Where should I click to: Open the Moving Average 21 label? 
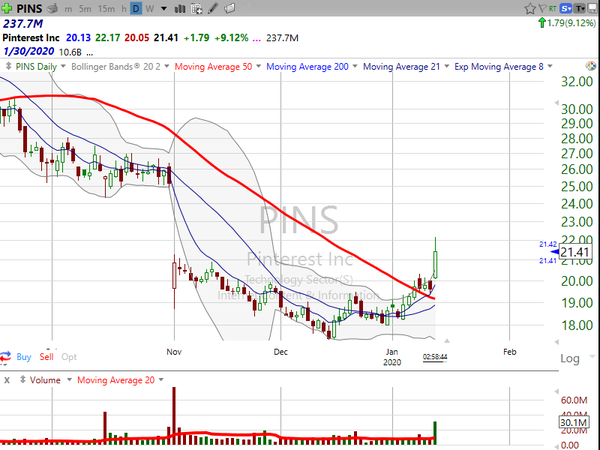[401, 67]
